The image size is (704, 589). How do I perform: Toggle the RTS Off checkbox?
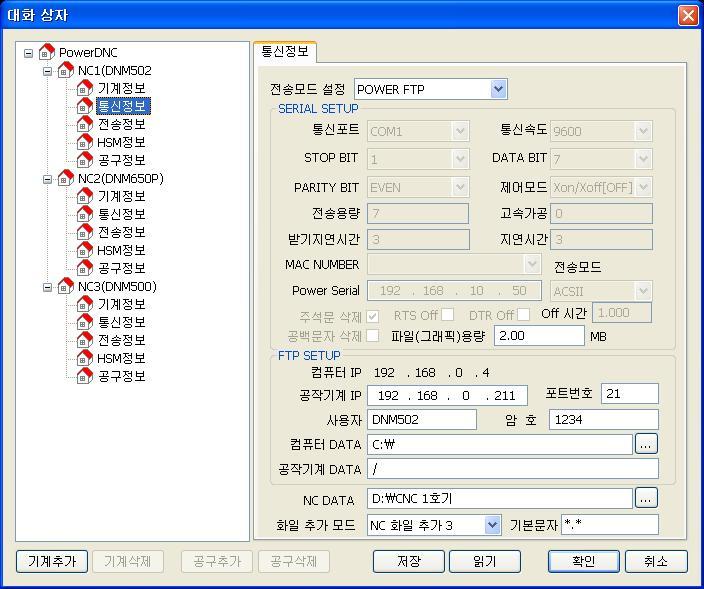[x=447, y=314]
